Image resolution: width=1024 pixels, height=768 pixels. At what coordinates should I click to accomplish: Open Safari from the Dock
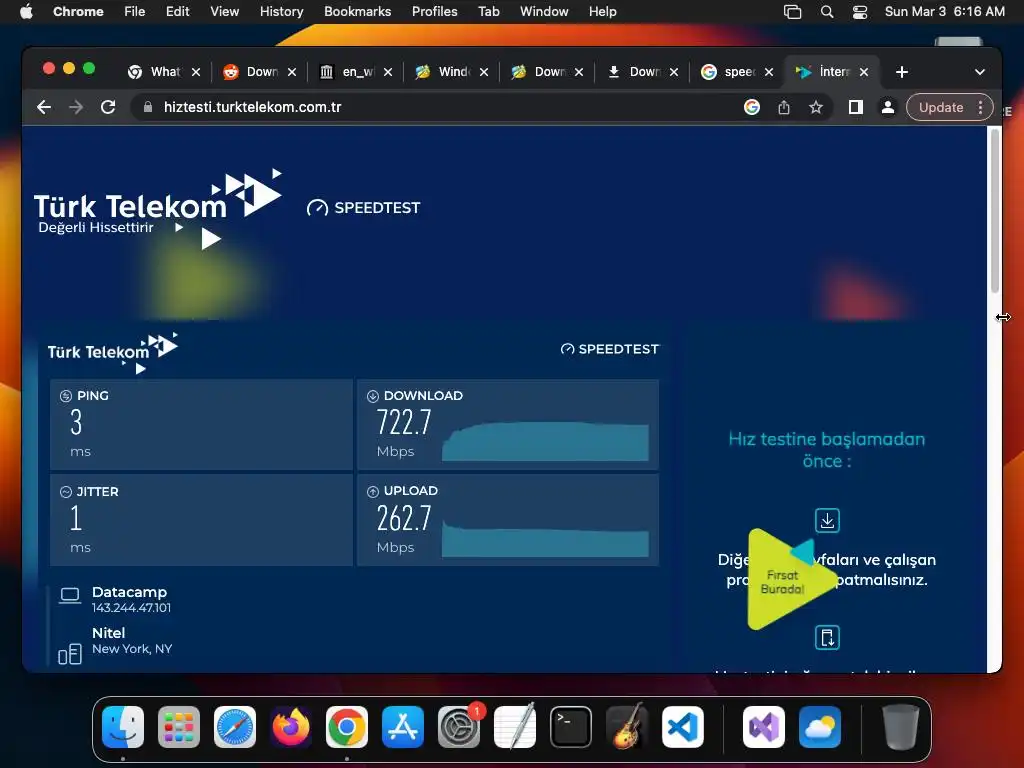tap(235, 727)
